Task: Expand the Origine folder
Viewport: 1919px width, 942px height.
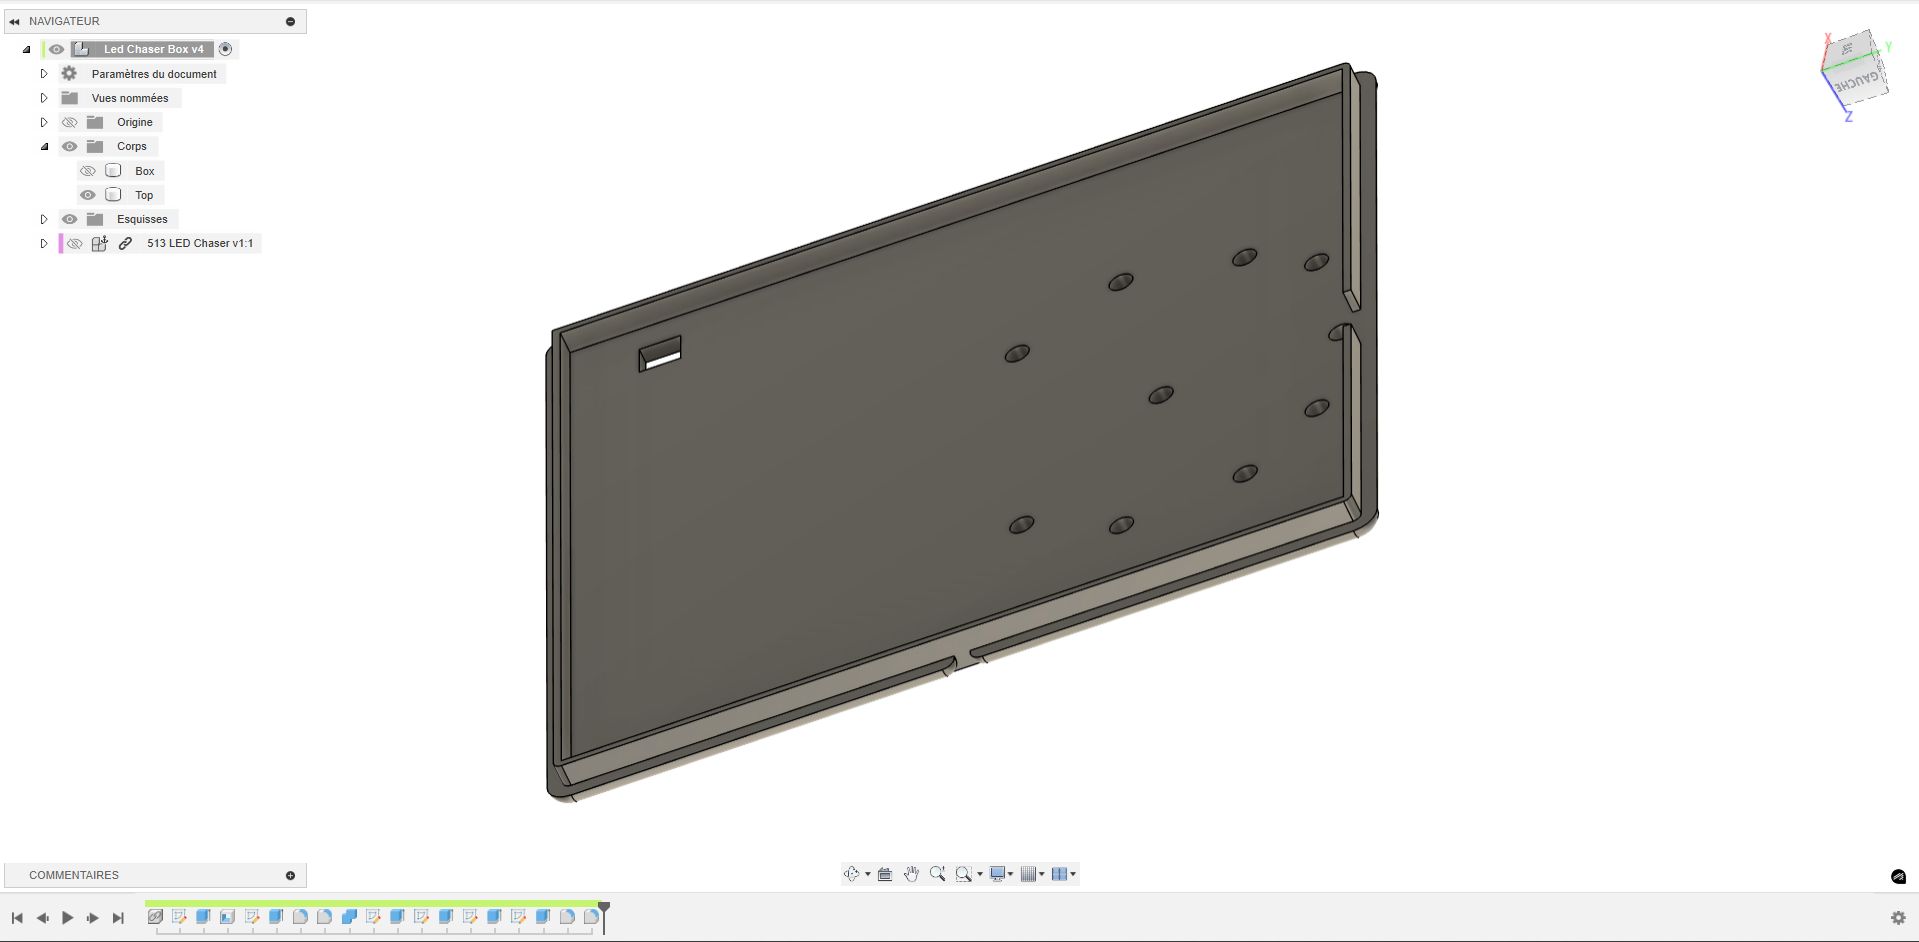Action: click(x=44, y=122)
